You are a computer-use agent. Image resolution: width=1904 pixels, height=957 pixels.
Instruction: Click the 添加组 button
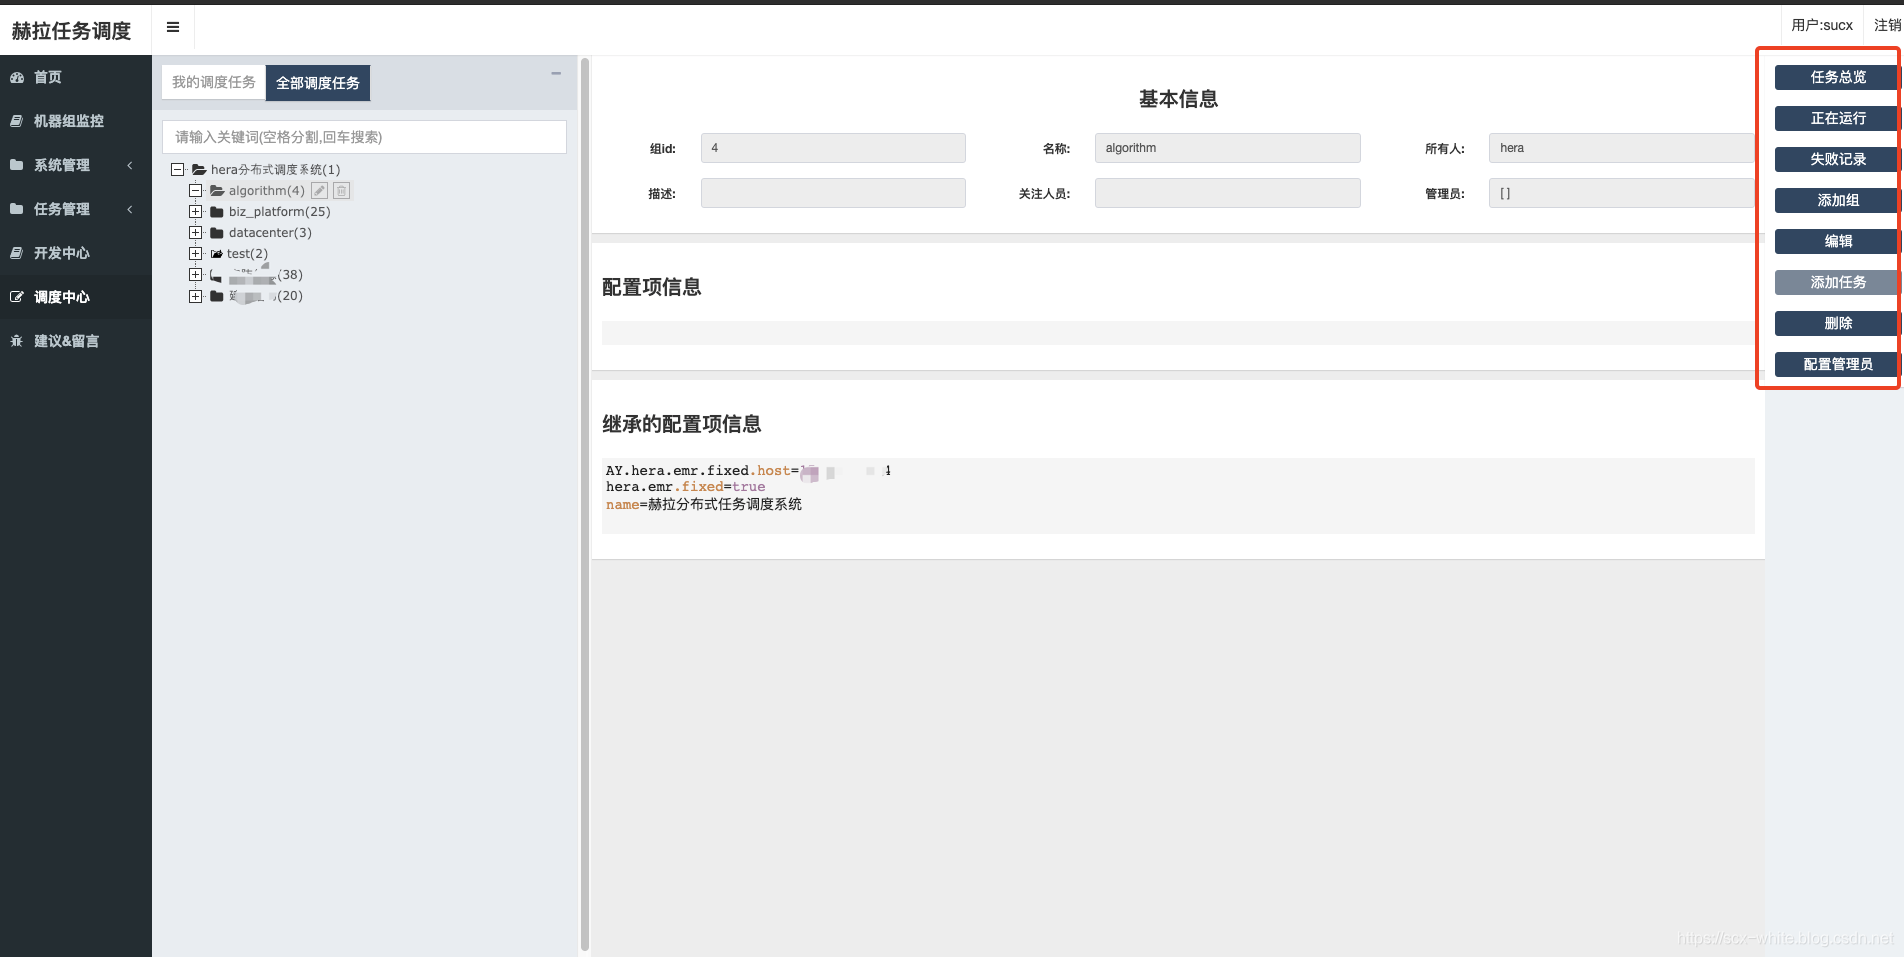point(1836,200)
